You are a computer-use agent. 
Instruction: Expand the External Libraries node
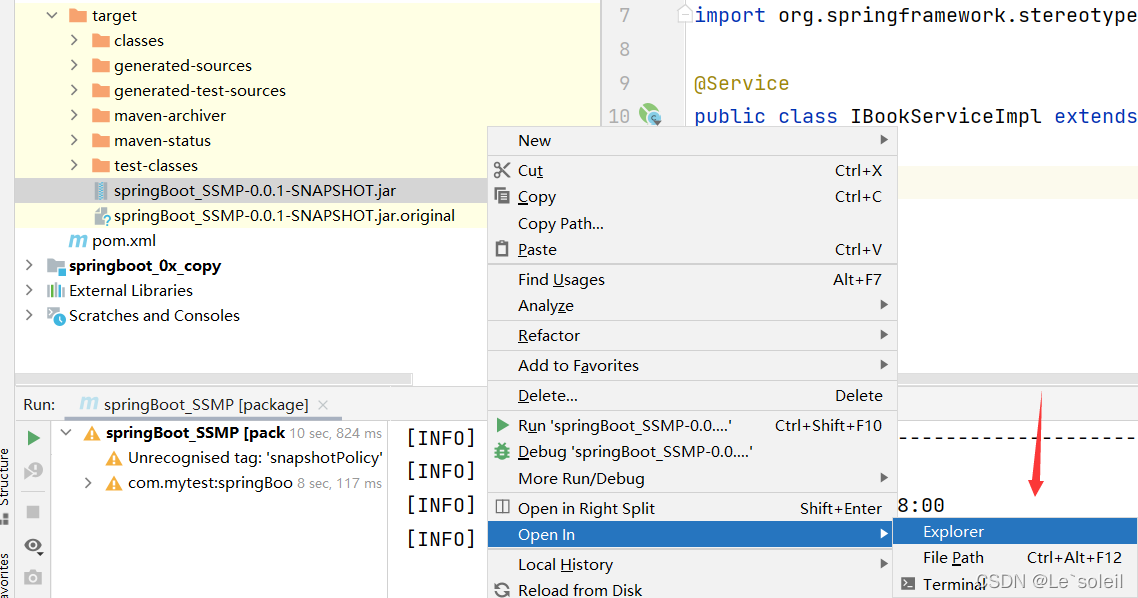(x=30, y=291)
